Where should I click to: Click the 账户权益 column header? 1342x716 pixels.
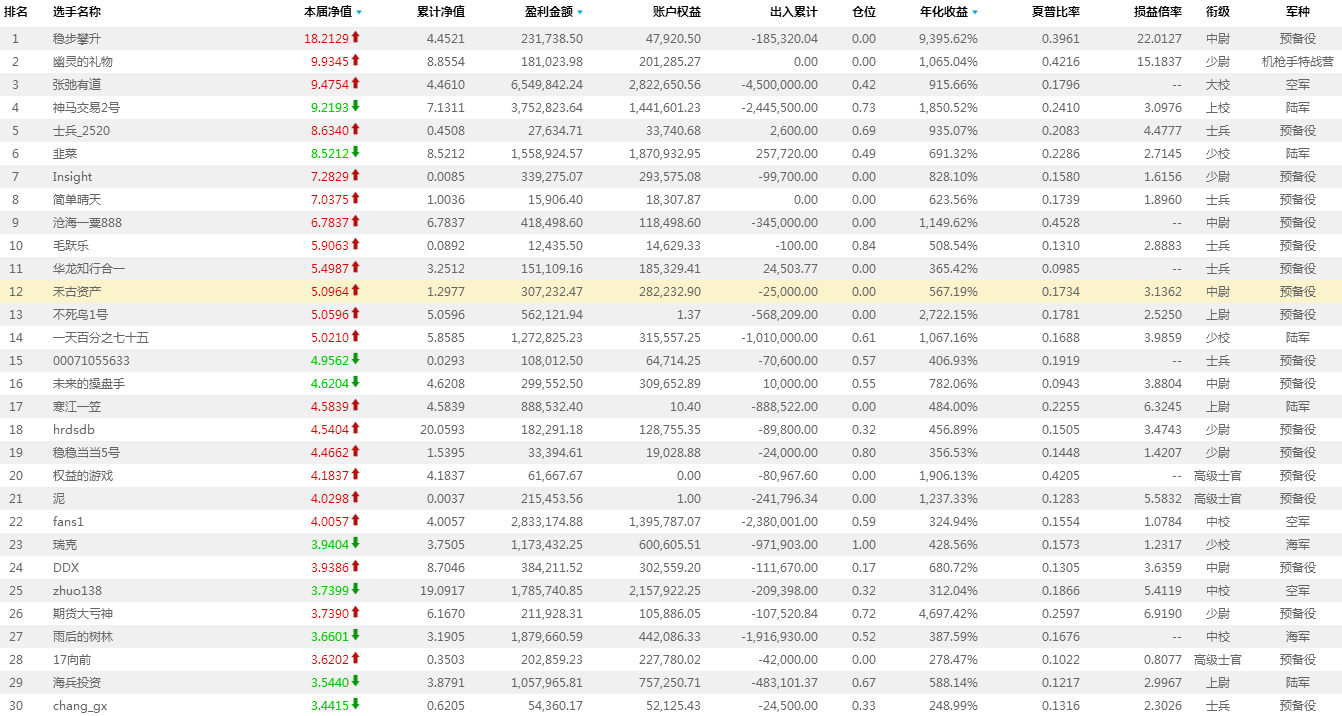[677, 12]
